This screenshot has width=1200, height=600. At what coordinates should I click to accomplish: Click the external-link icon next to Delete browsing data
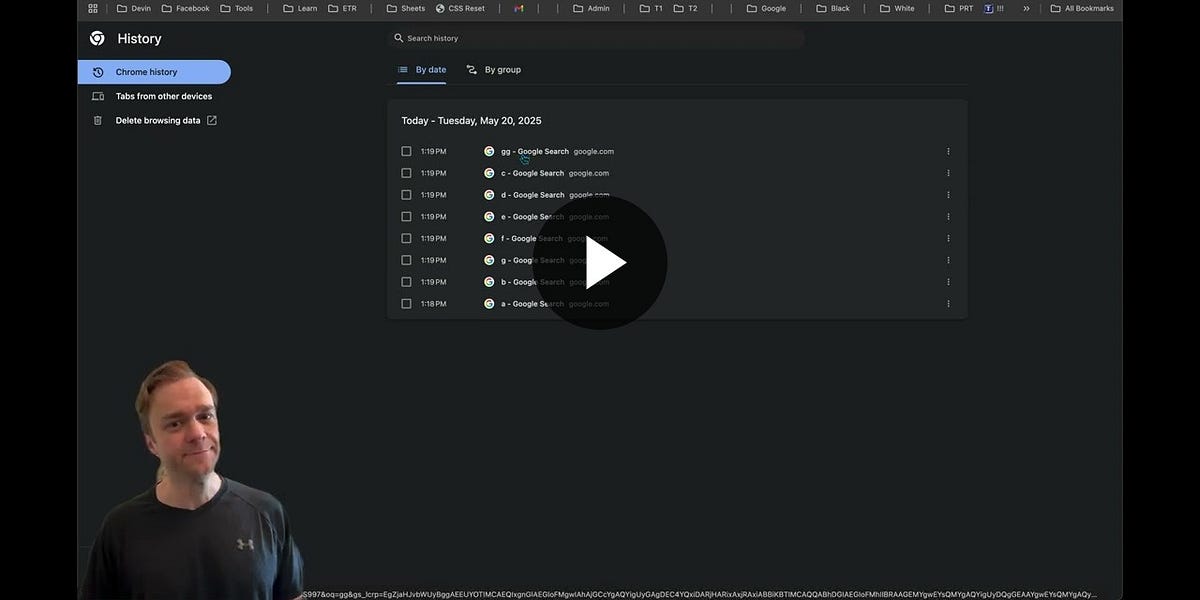click(x=211, y=120)
